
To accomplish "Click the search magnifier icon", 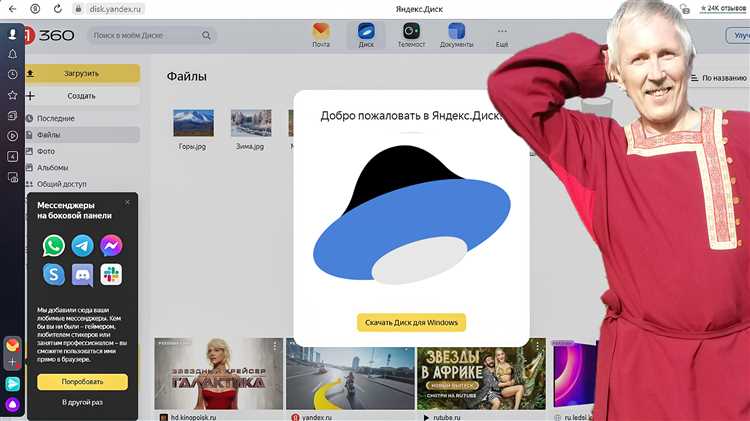I will pos(206,35).
